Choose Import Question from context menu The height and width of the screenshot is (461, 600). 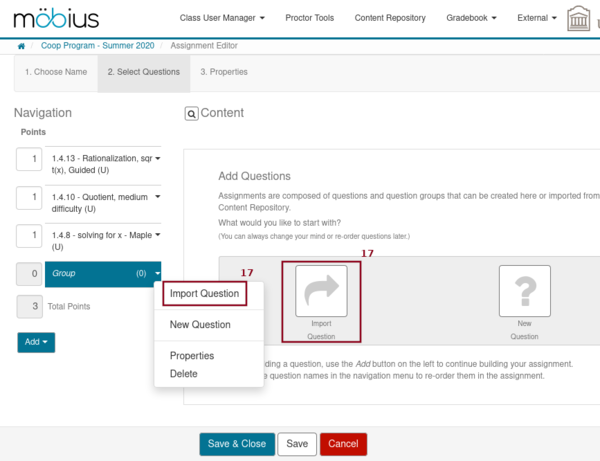pyautogui.click(x=204, y=293)
